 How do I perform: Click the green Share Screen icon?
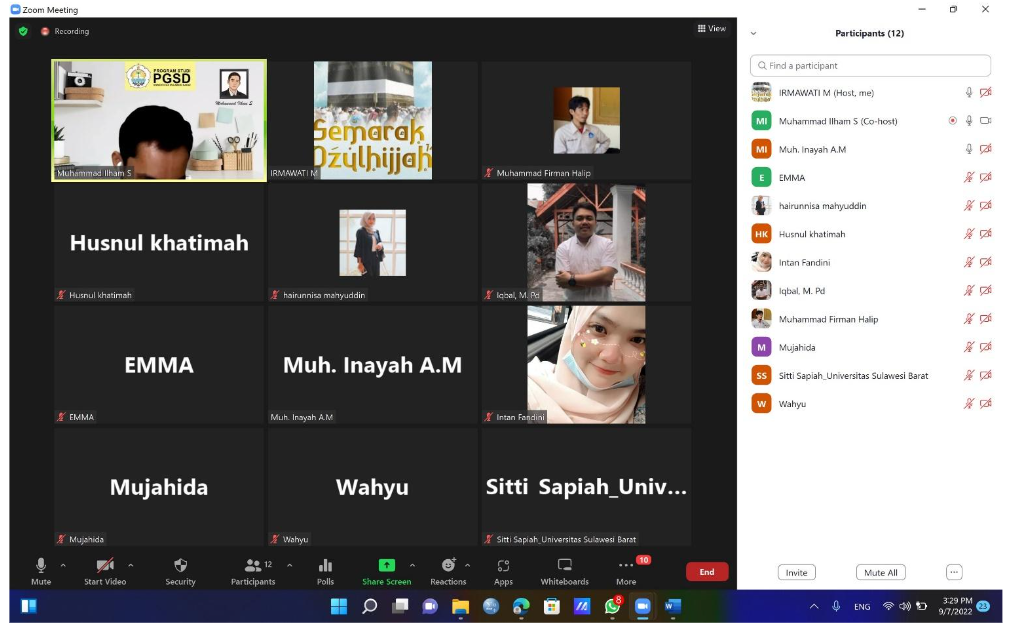386,565
